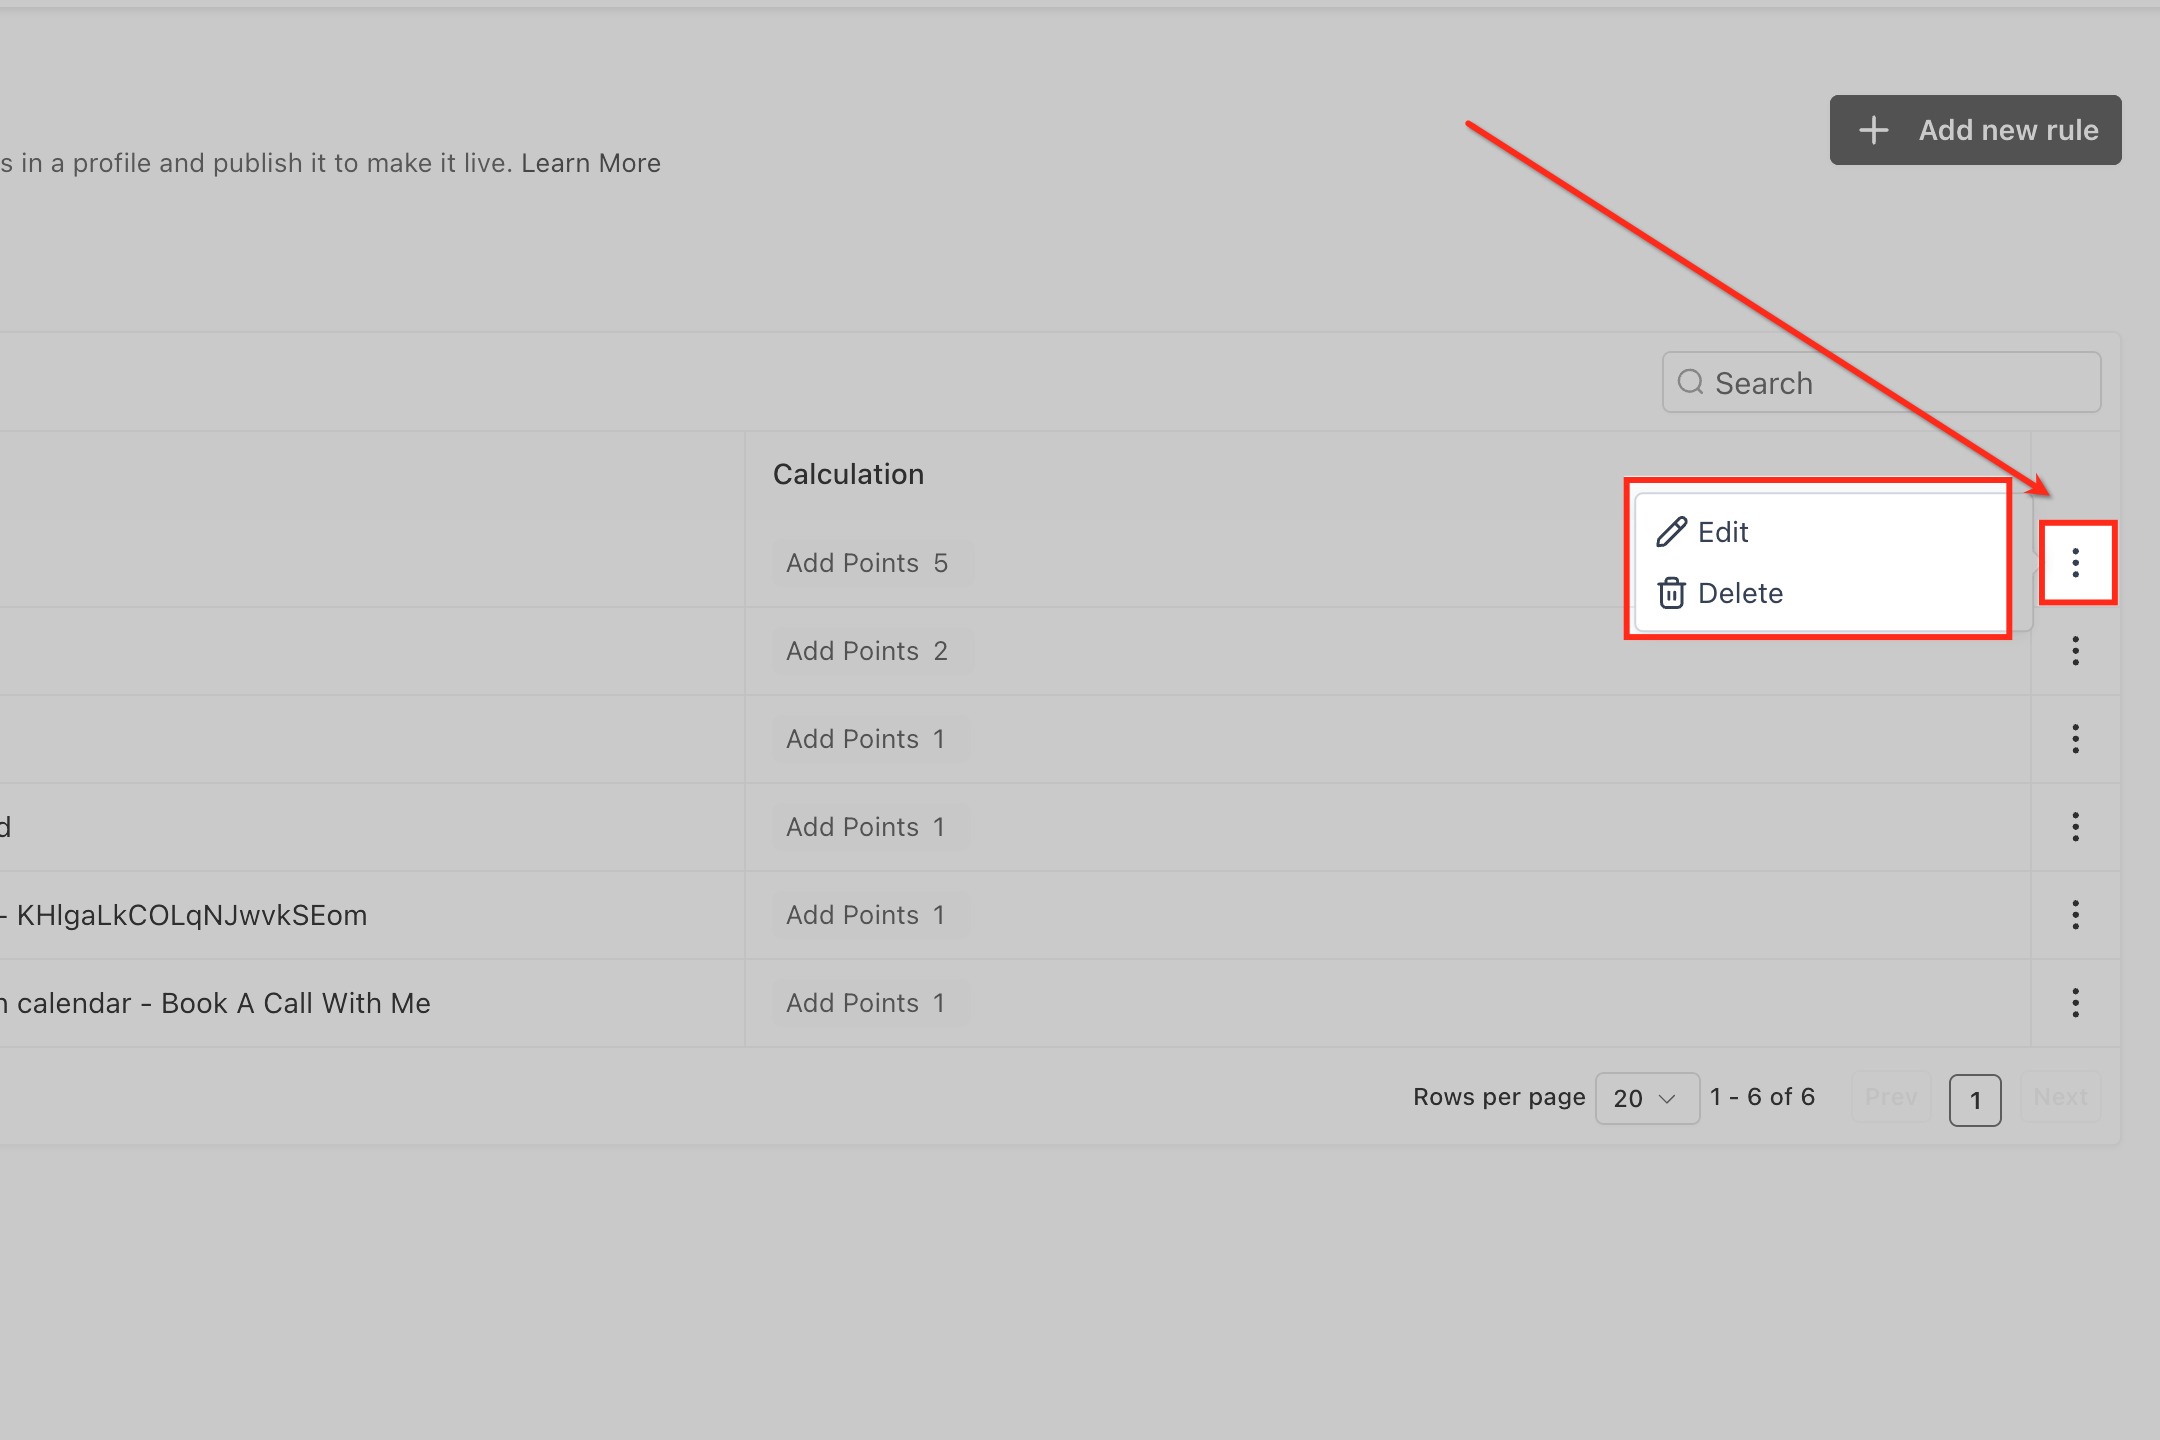The height and width of the screenshot is (1440, 2160).
Task: Click the Add new rule button
Action: (1975, 130)
